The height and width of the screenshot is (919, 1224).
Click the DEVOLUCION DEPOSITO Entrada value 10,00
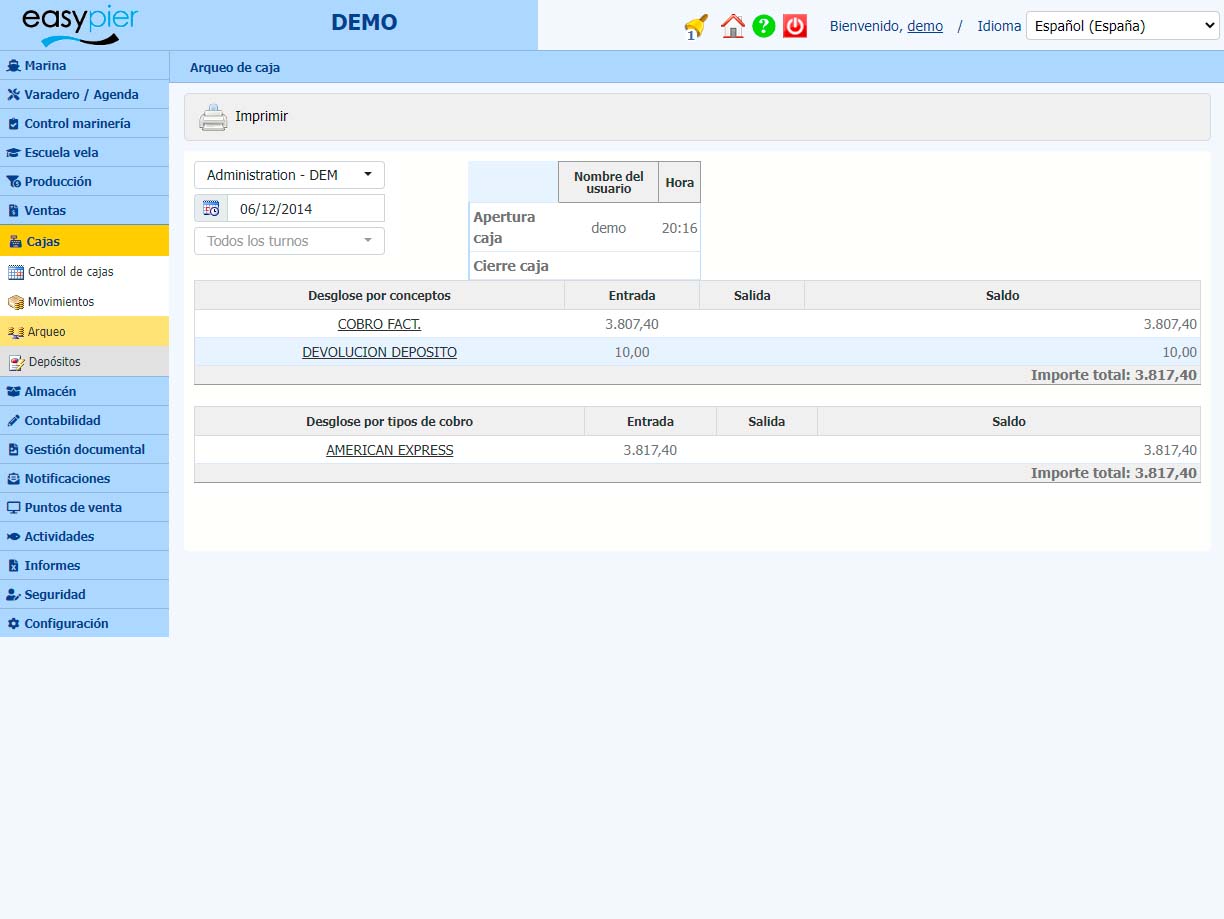(x=632, y=352)
